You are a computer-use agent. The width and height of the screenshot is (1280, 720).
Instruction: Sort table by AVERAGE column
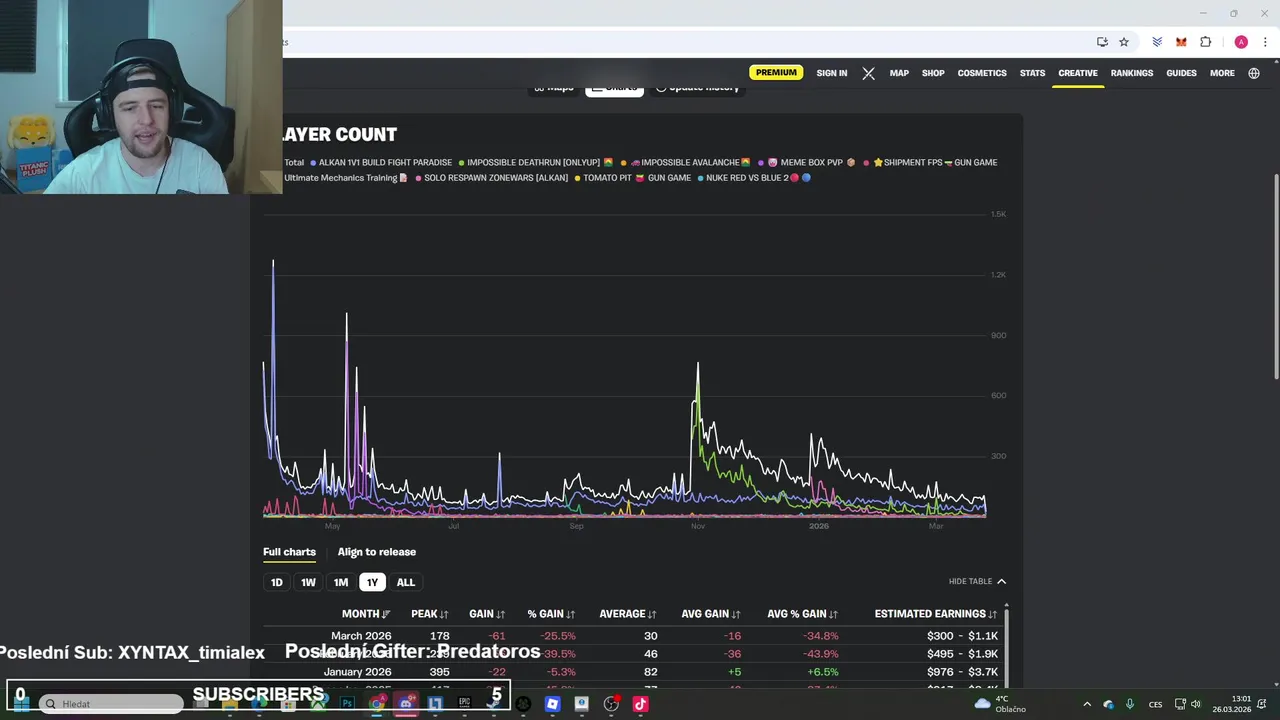(628, 614)
